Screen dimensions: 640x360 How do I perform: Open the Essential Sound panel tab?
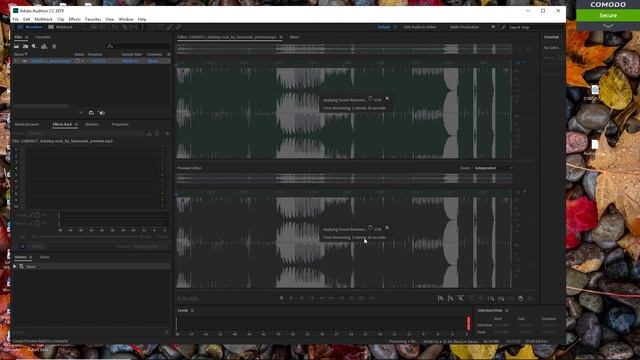[551, 37]
